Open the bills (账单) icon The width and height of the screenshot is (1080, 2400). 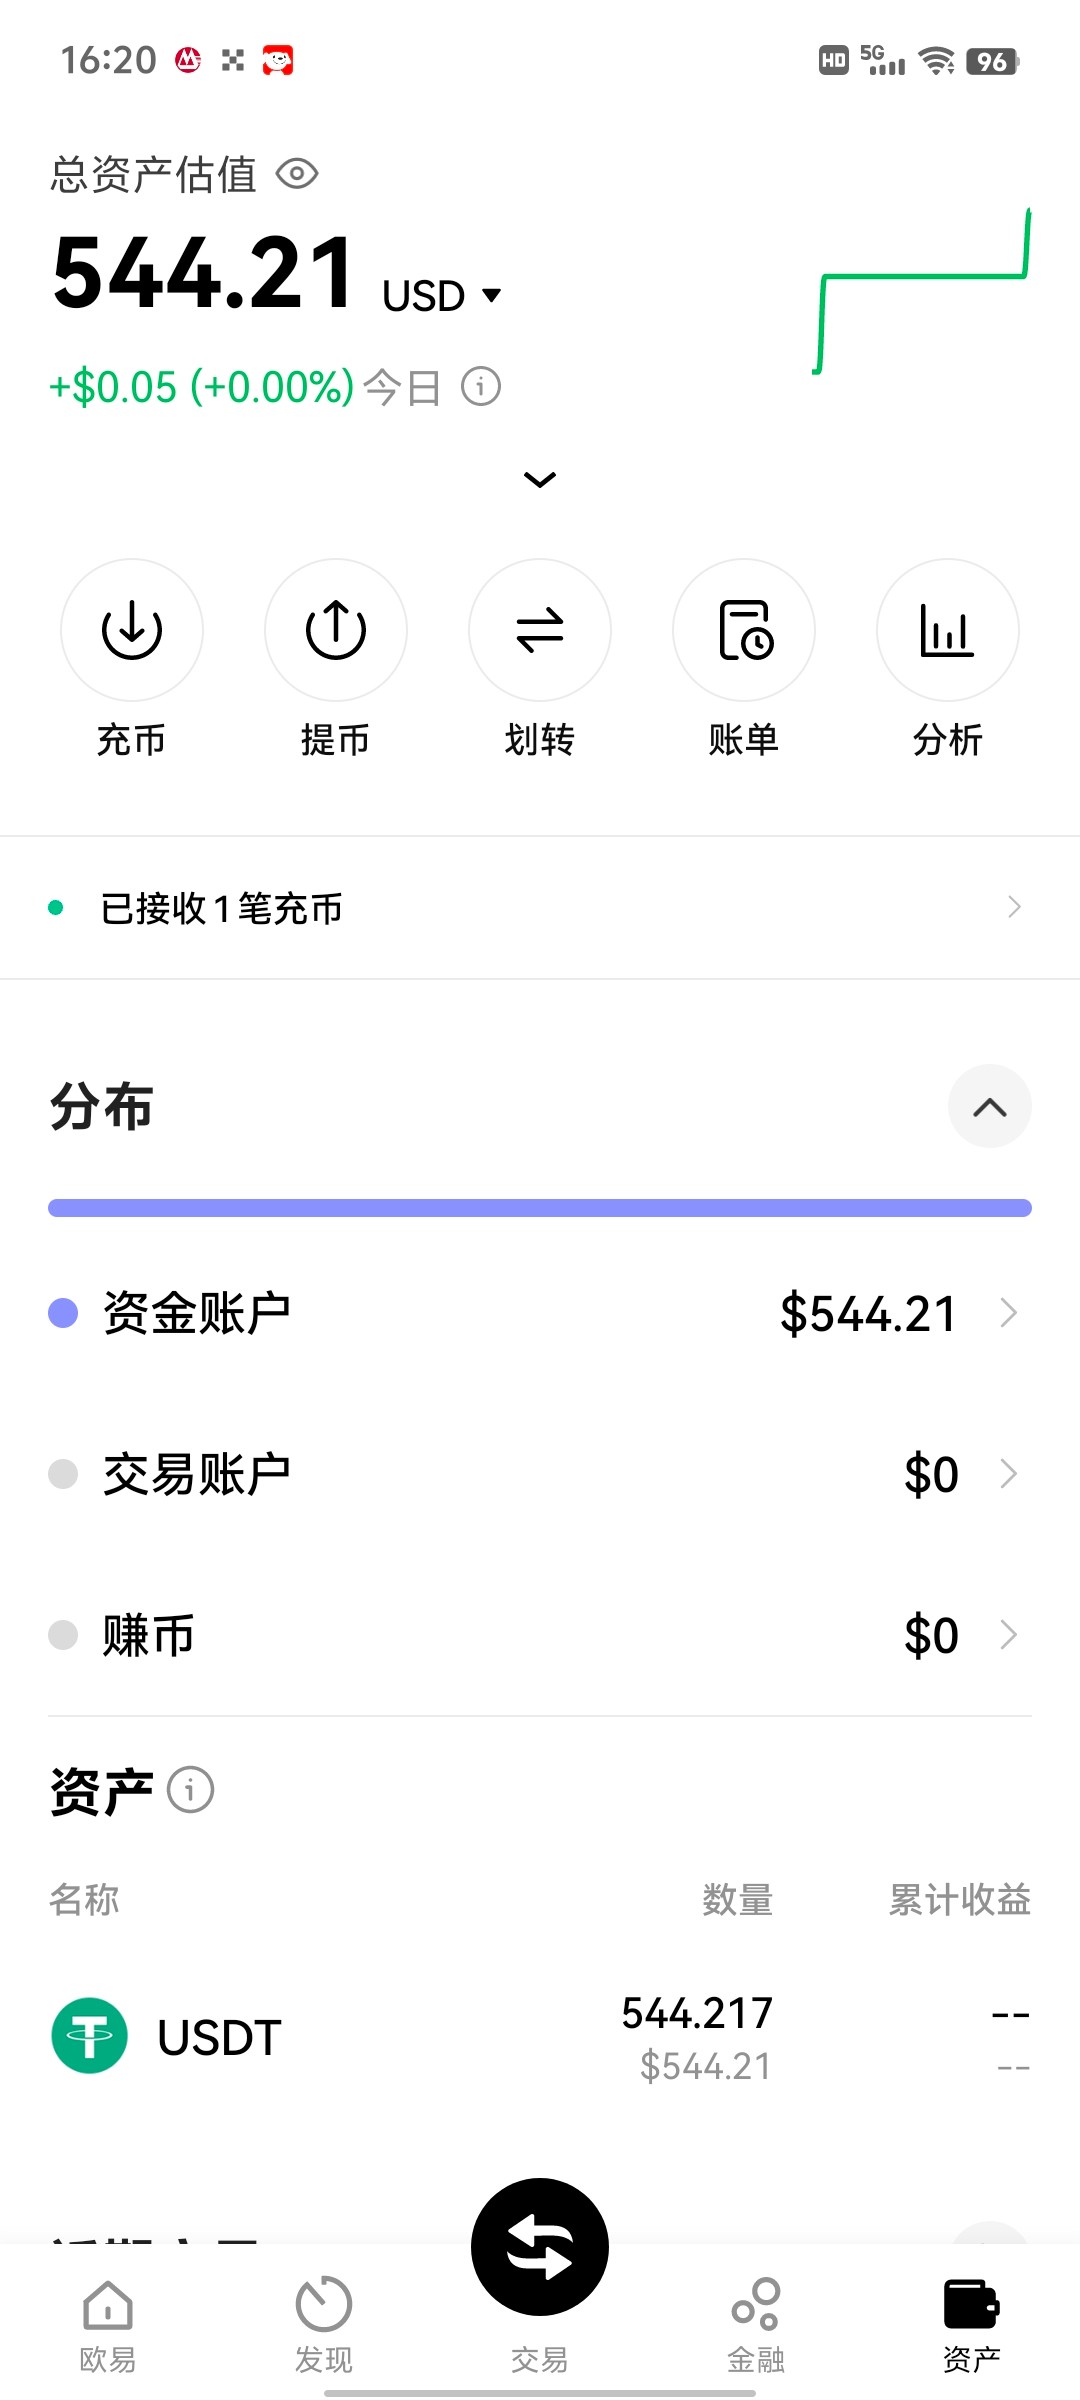pos(744,630)
